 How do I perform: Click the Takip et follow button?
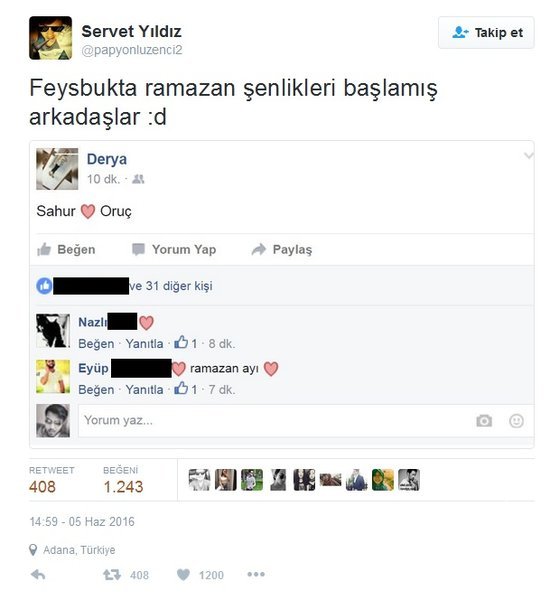click(486, 33)
